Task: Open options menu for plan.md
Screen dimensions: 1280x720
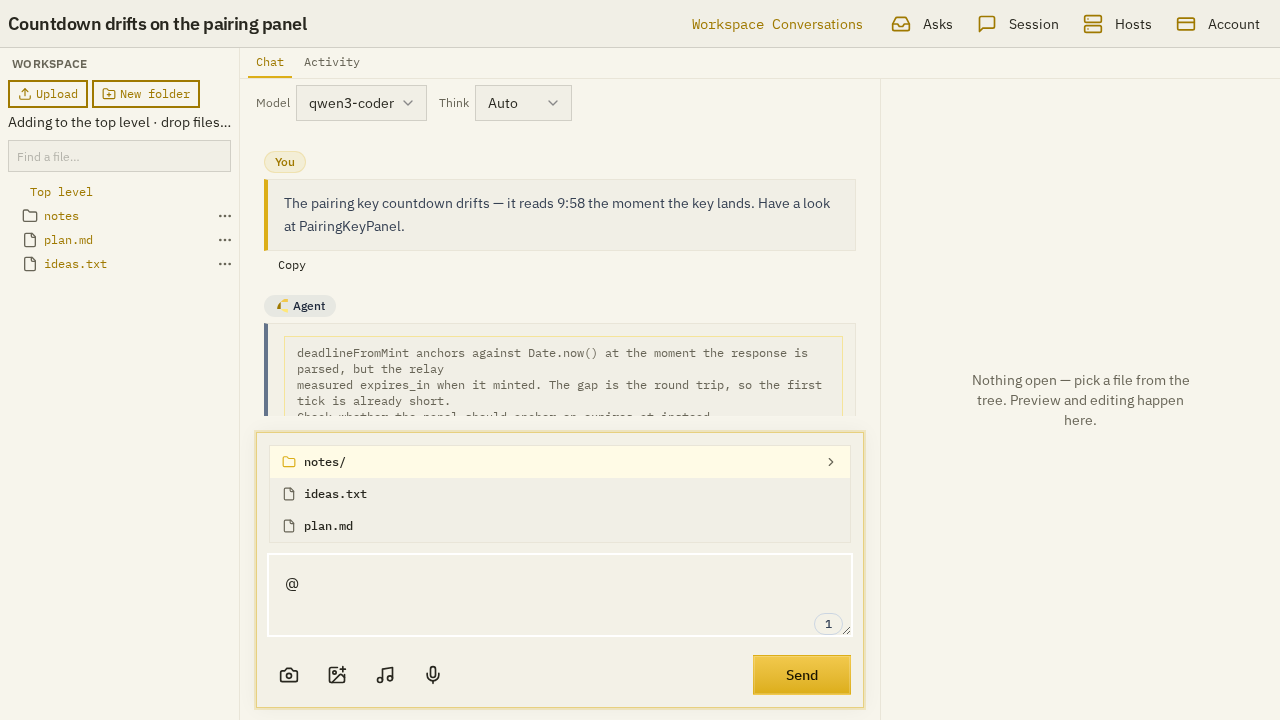Action: 225,240
